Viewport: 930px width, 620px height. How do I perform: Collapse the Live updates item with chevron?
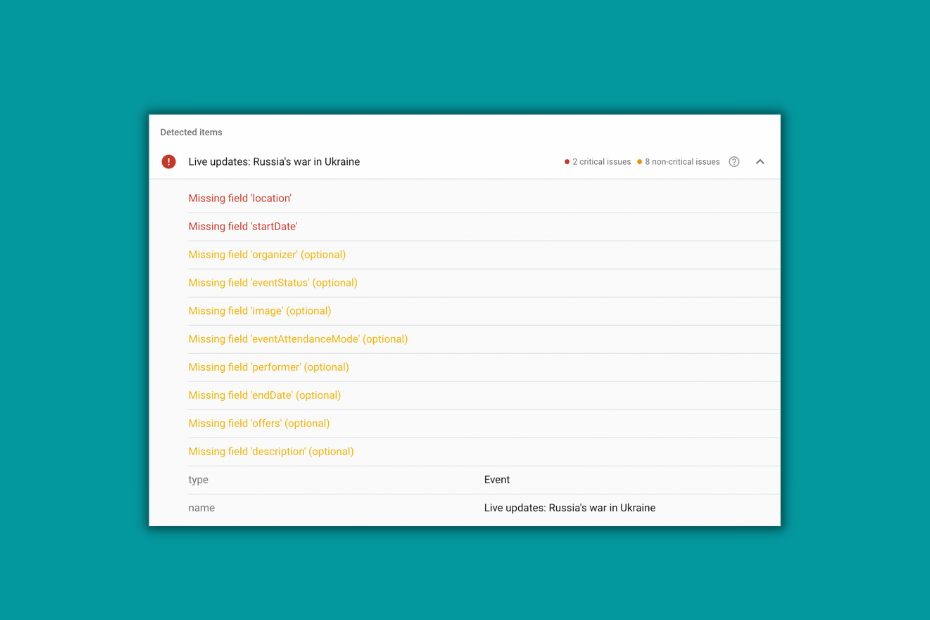click(x=760, y=162)
